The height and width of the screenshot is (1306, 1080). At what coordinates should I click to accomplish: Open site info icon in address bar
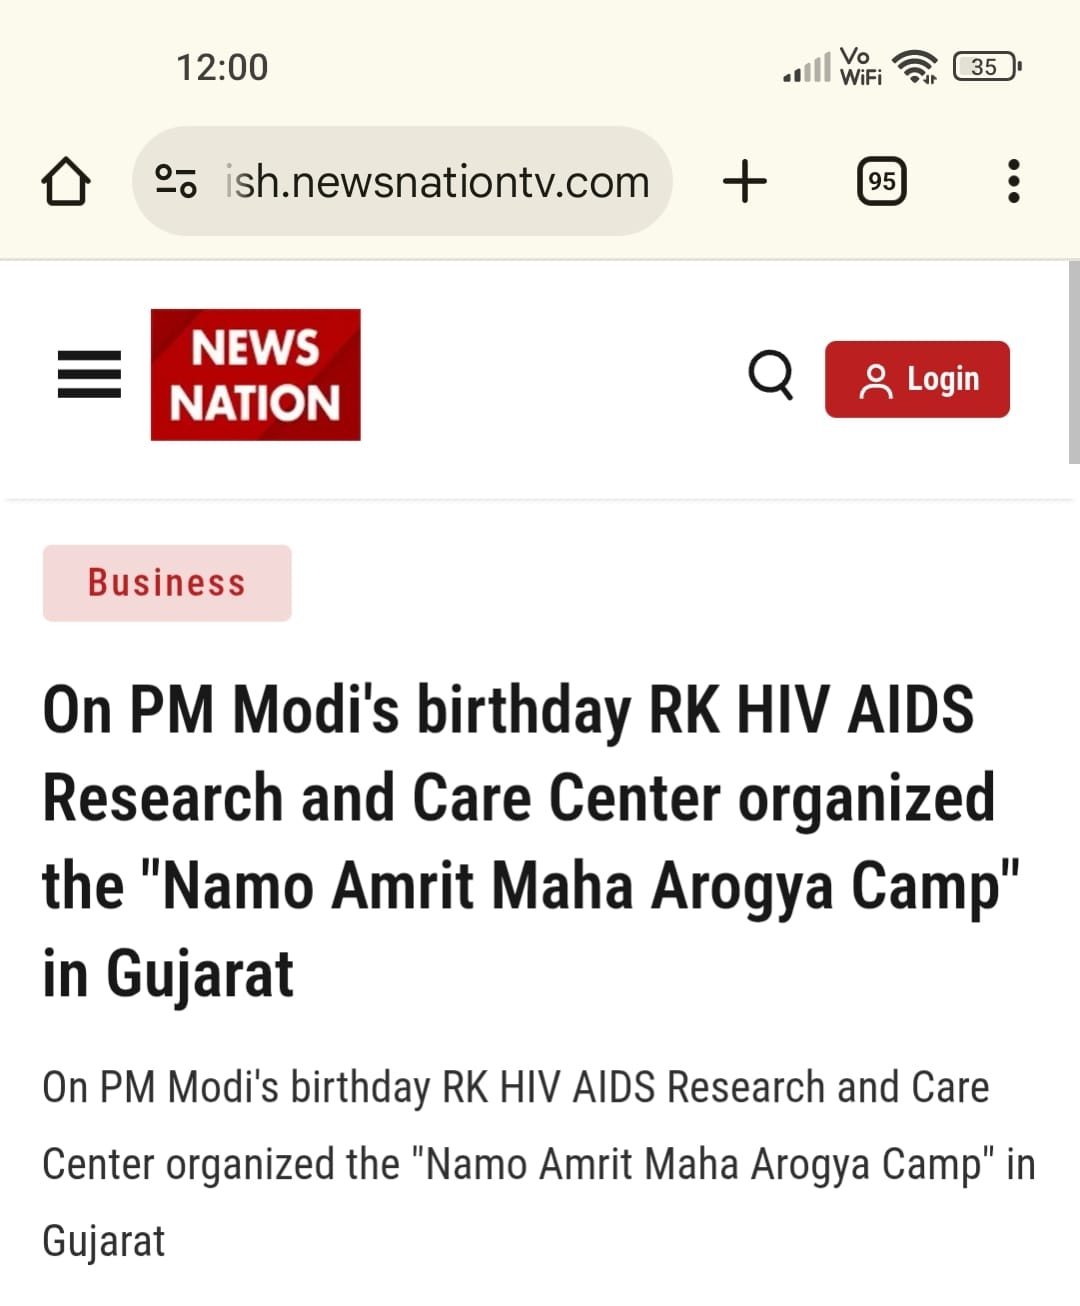[x=176, y=181]
